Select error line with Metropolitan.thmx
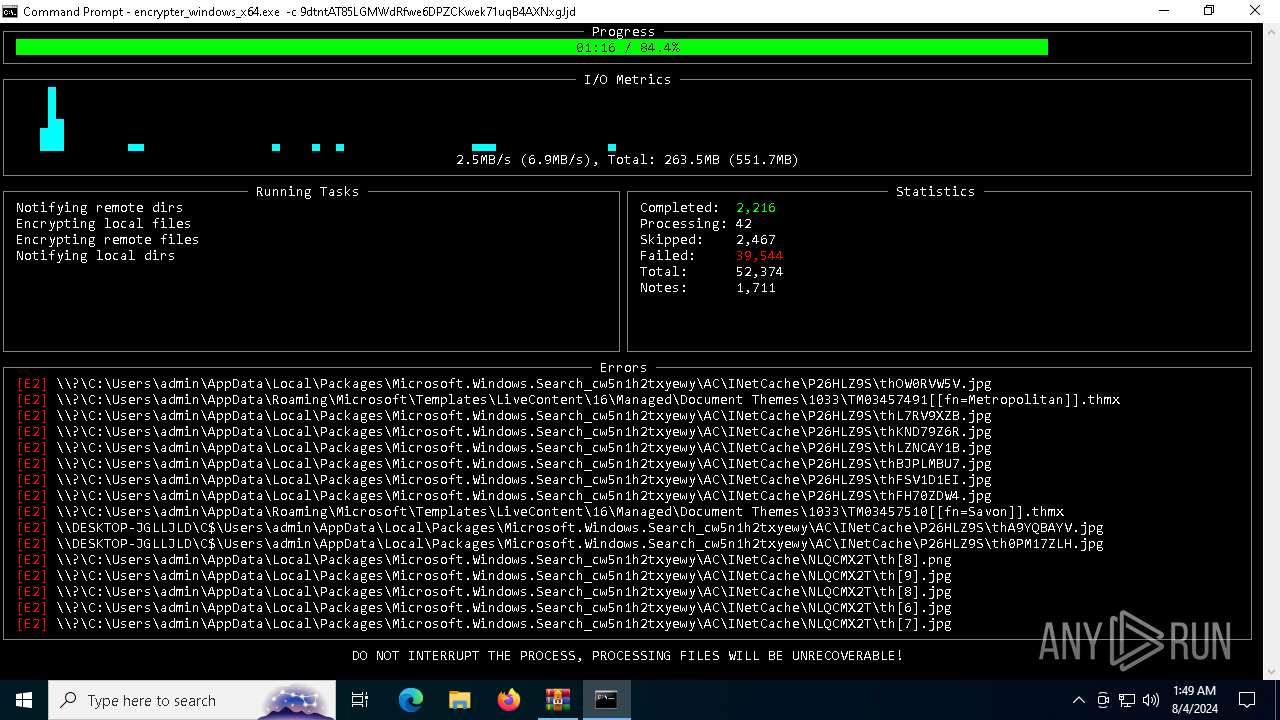1280x720 pixels. 568,399
